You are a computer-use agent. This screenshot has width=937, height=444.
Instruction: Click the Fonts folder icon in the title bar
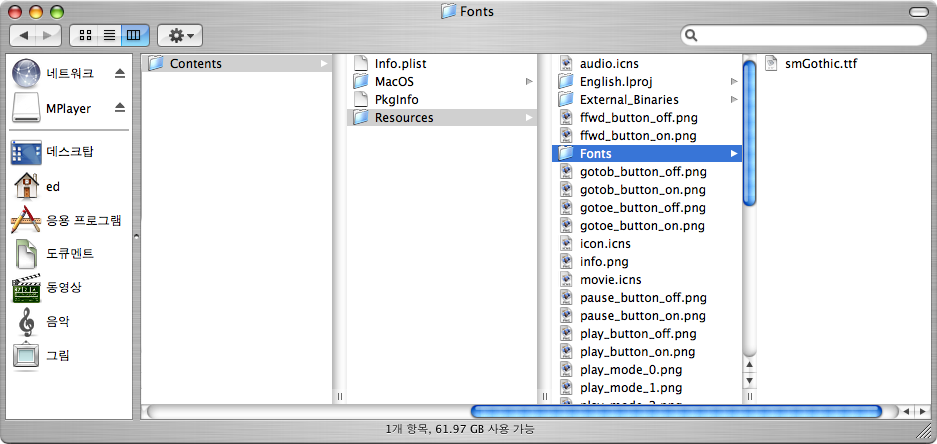point(448,11)
